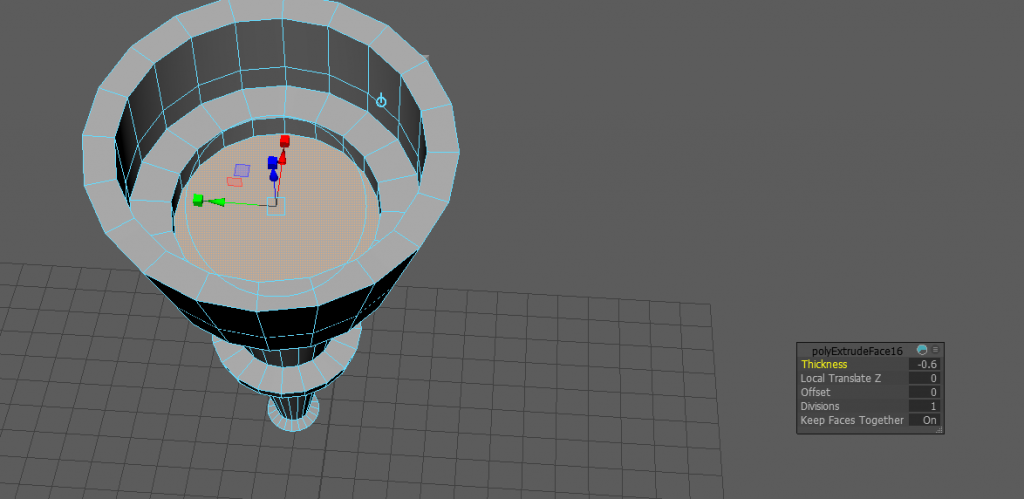The width and height of the screenshot is (1024, 499).
Task: Click the yellow Thickness attribute label
Action: pyautogui.click(x=824, y=364)
